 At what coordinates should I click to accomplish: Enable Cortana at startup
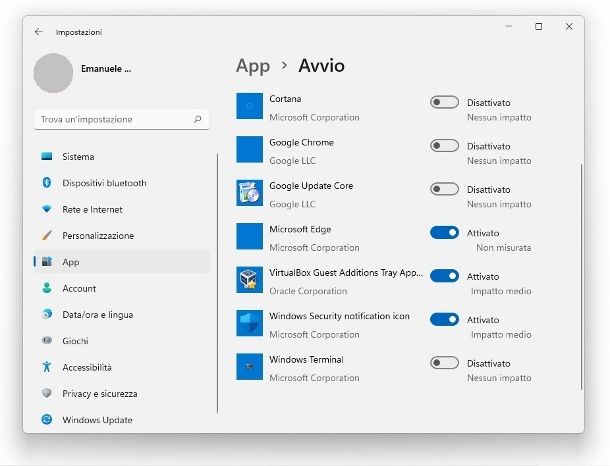444,102
